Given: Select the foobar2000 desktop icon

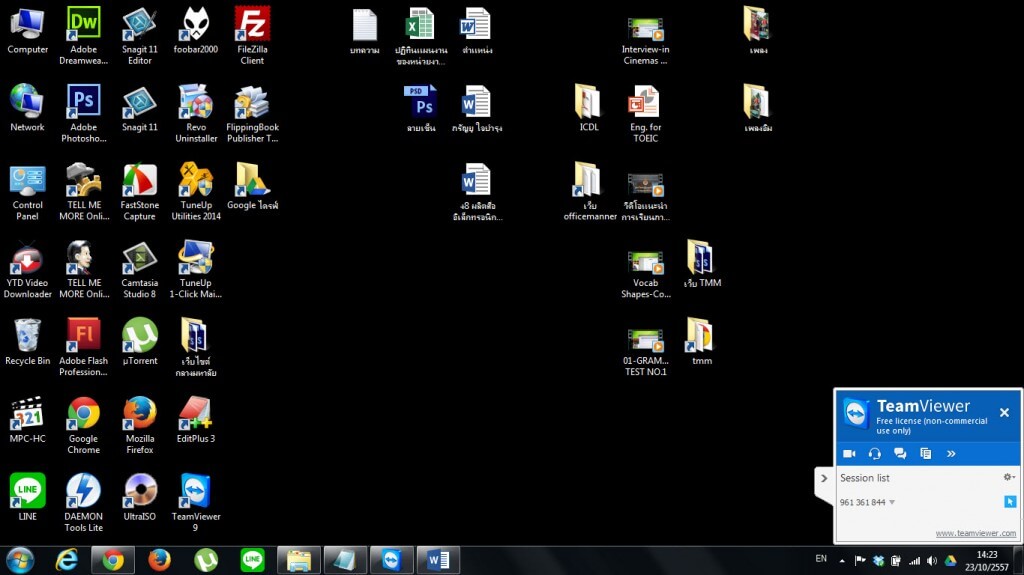Looking at the screenshot, I should tap(196, 31).
